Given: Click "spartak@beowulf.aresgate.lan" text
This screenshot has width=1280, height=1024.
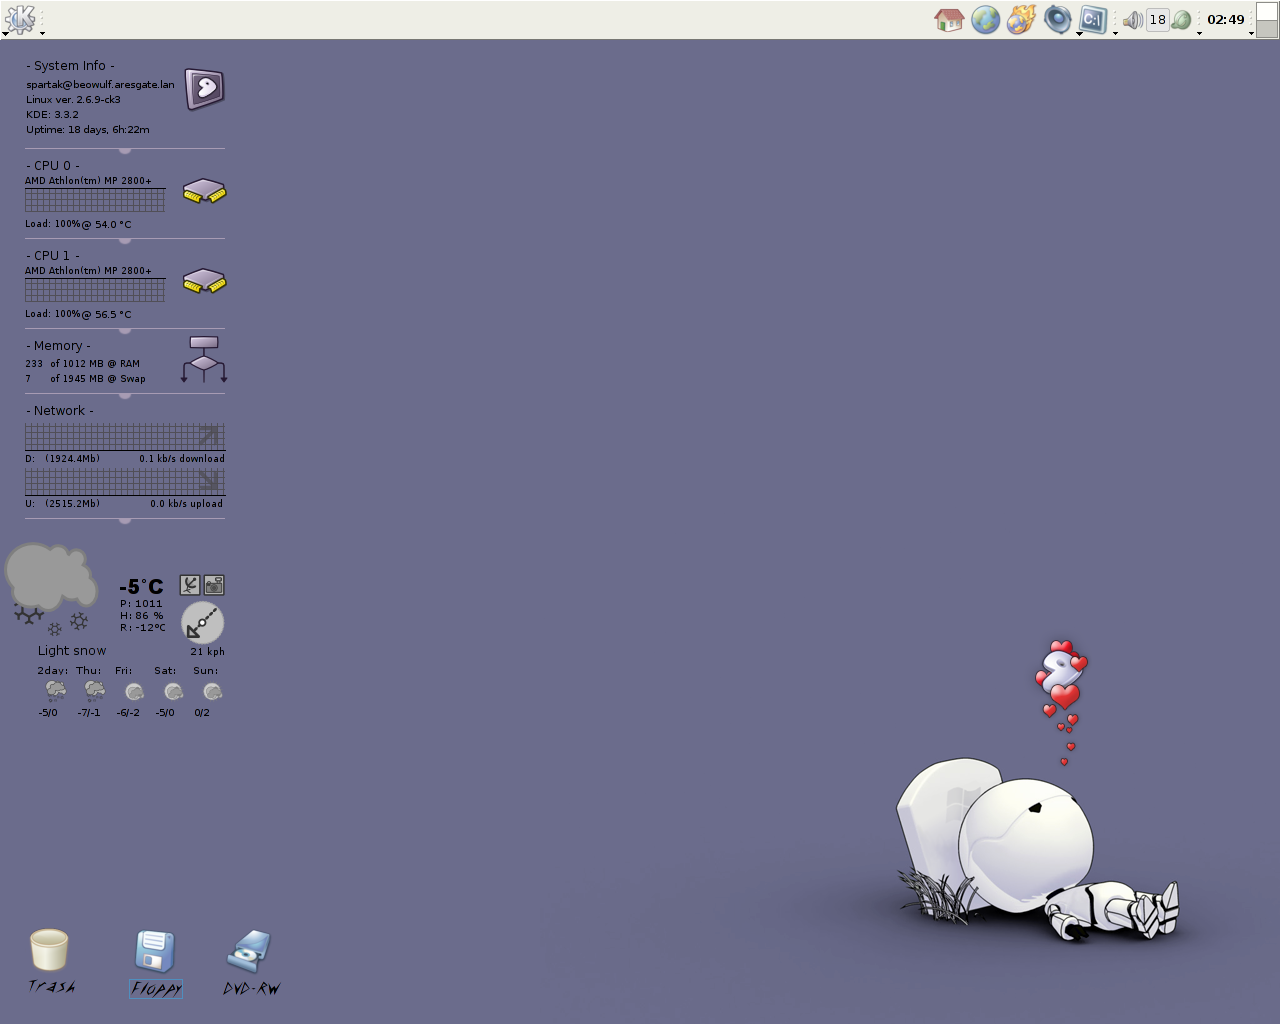Looking at the screenshot, I should [x=100, y=85].
